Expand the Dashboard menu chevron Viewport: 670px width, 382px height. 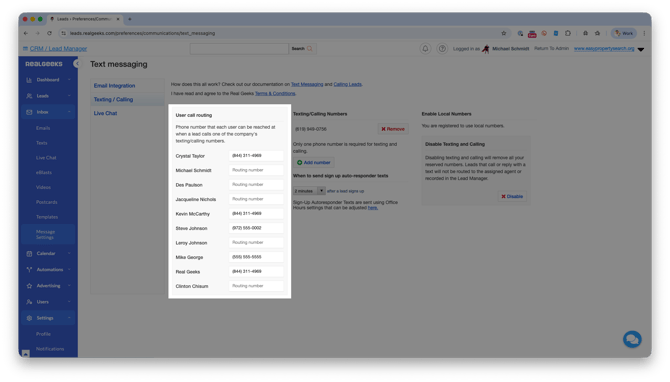tap(69, 80)
